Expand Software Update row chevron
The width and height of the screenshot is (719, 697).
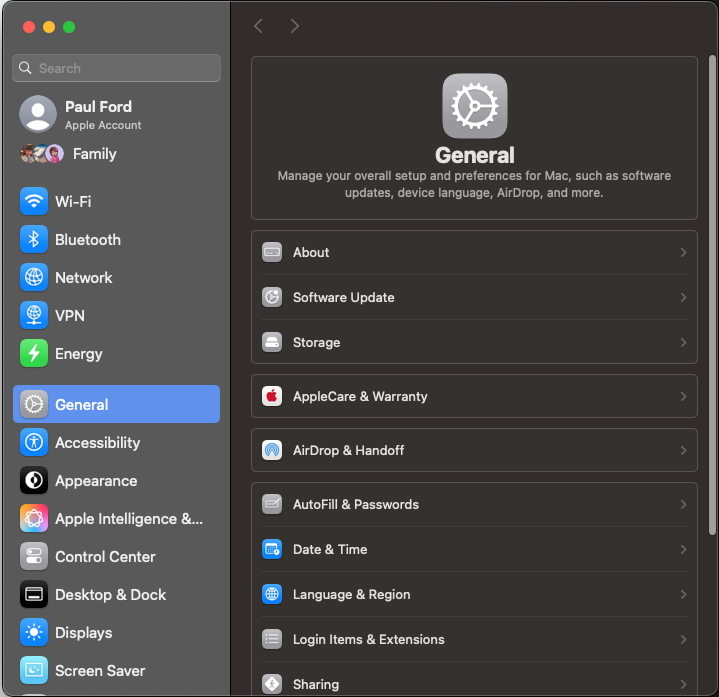click(x=683, y=297)
